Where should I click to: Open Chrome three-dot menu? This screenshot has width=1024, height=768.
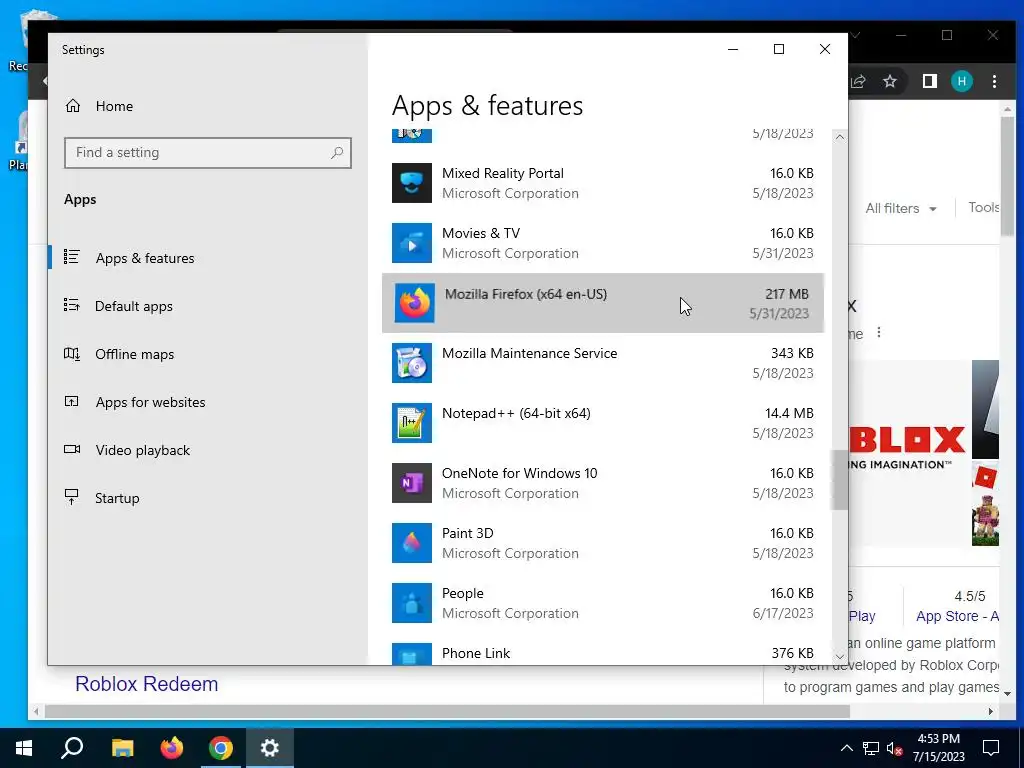(994, 81)
